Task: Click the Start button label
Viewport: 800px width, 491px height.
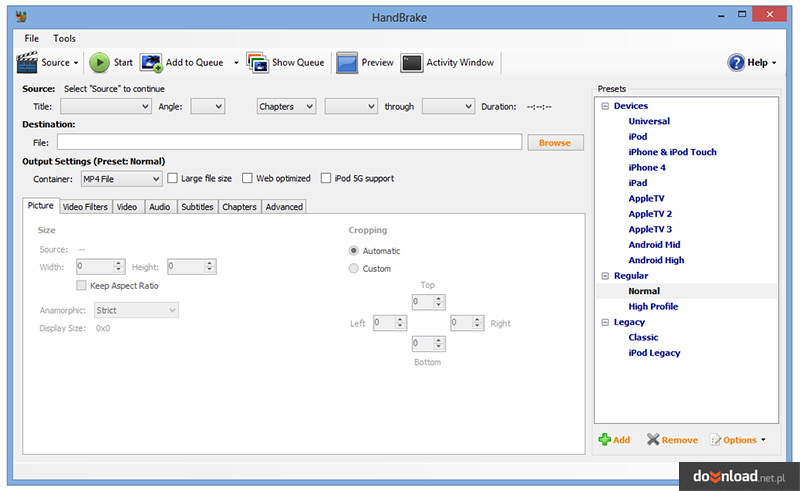Action: [123, 62]
